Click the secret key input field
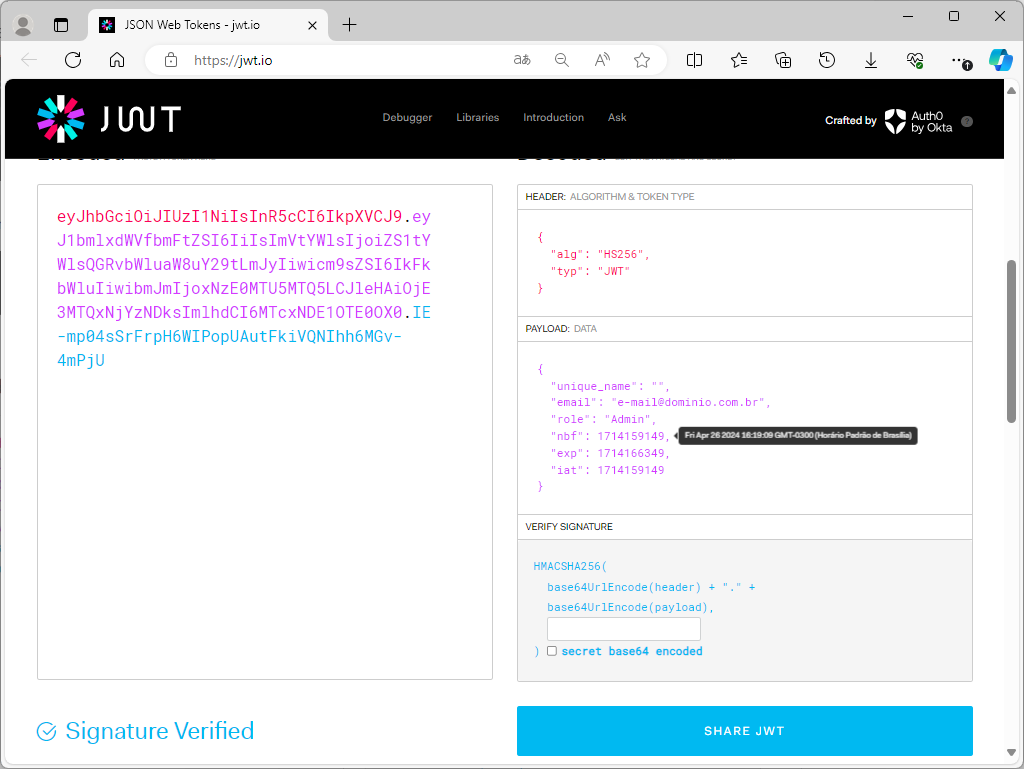 (624, 629)
